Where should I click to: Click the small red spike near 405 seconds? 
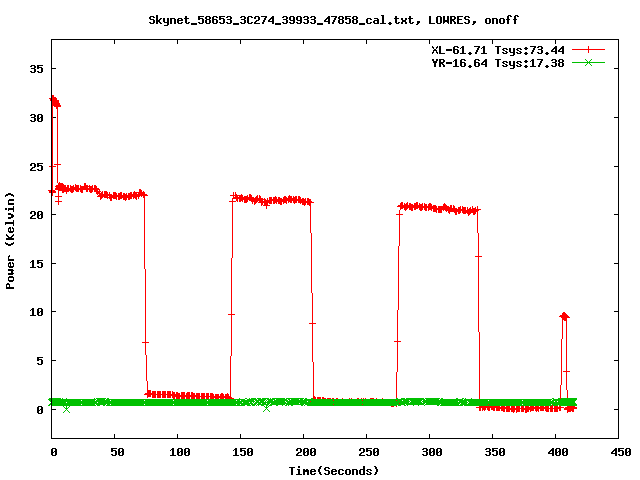coord(564,316)
